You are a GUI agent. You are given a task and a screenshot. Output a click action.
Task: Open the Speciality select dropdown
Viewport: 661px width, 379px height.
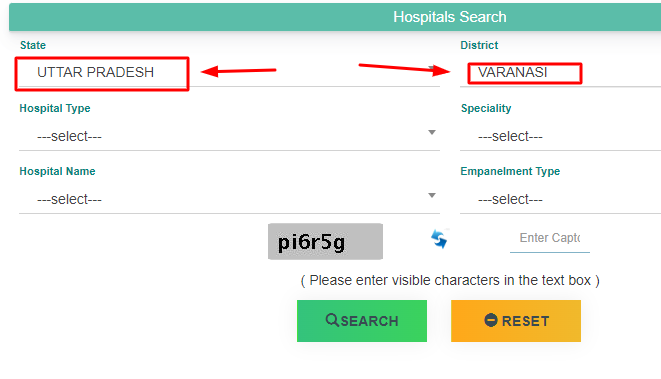pos(561,136)
